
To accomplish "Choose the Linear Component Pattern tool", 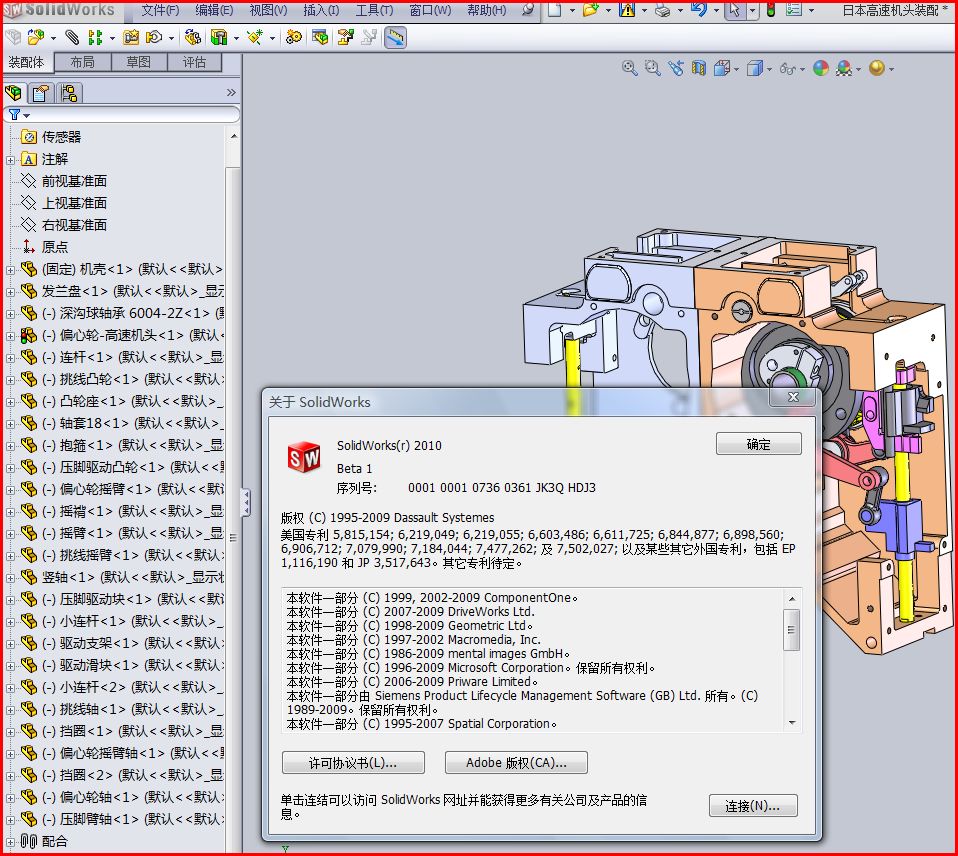I will [x=95, y=38].
